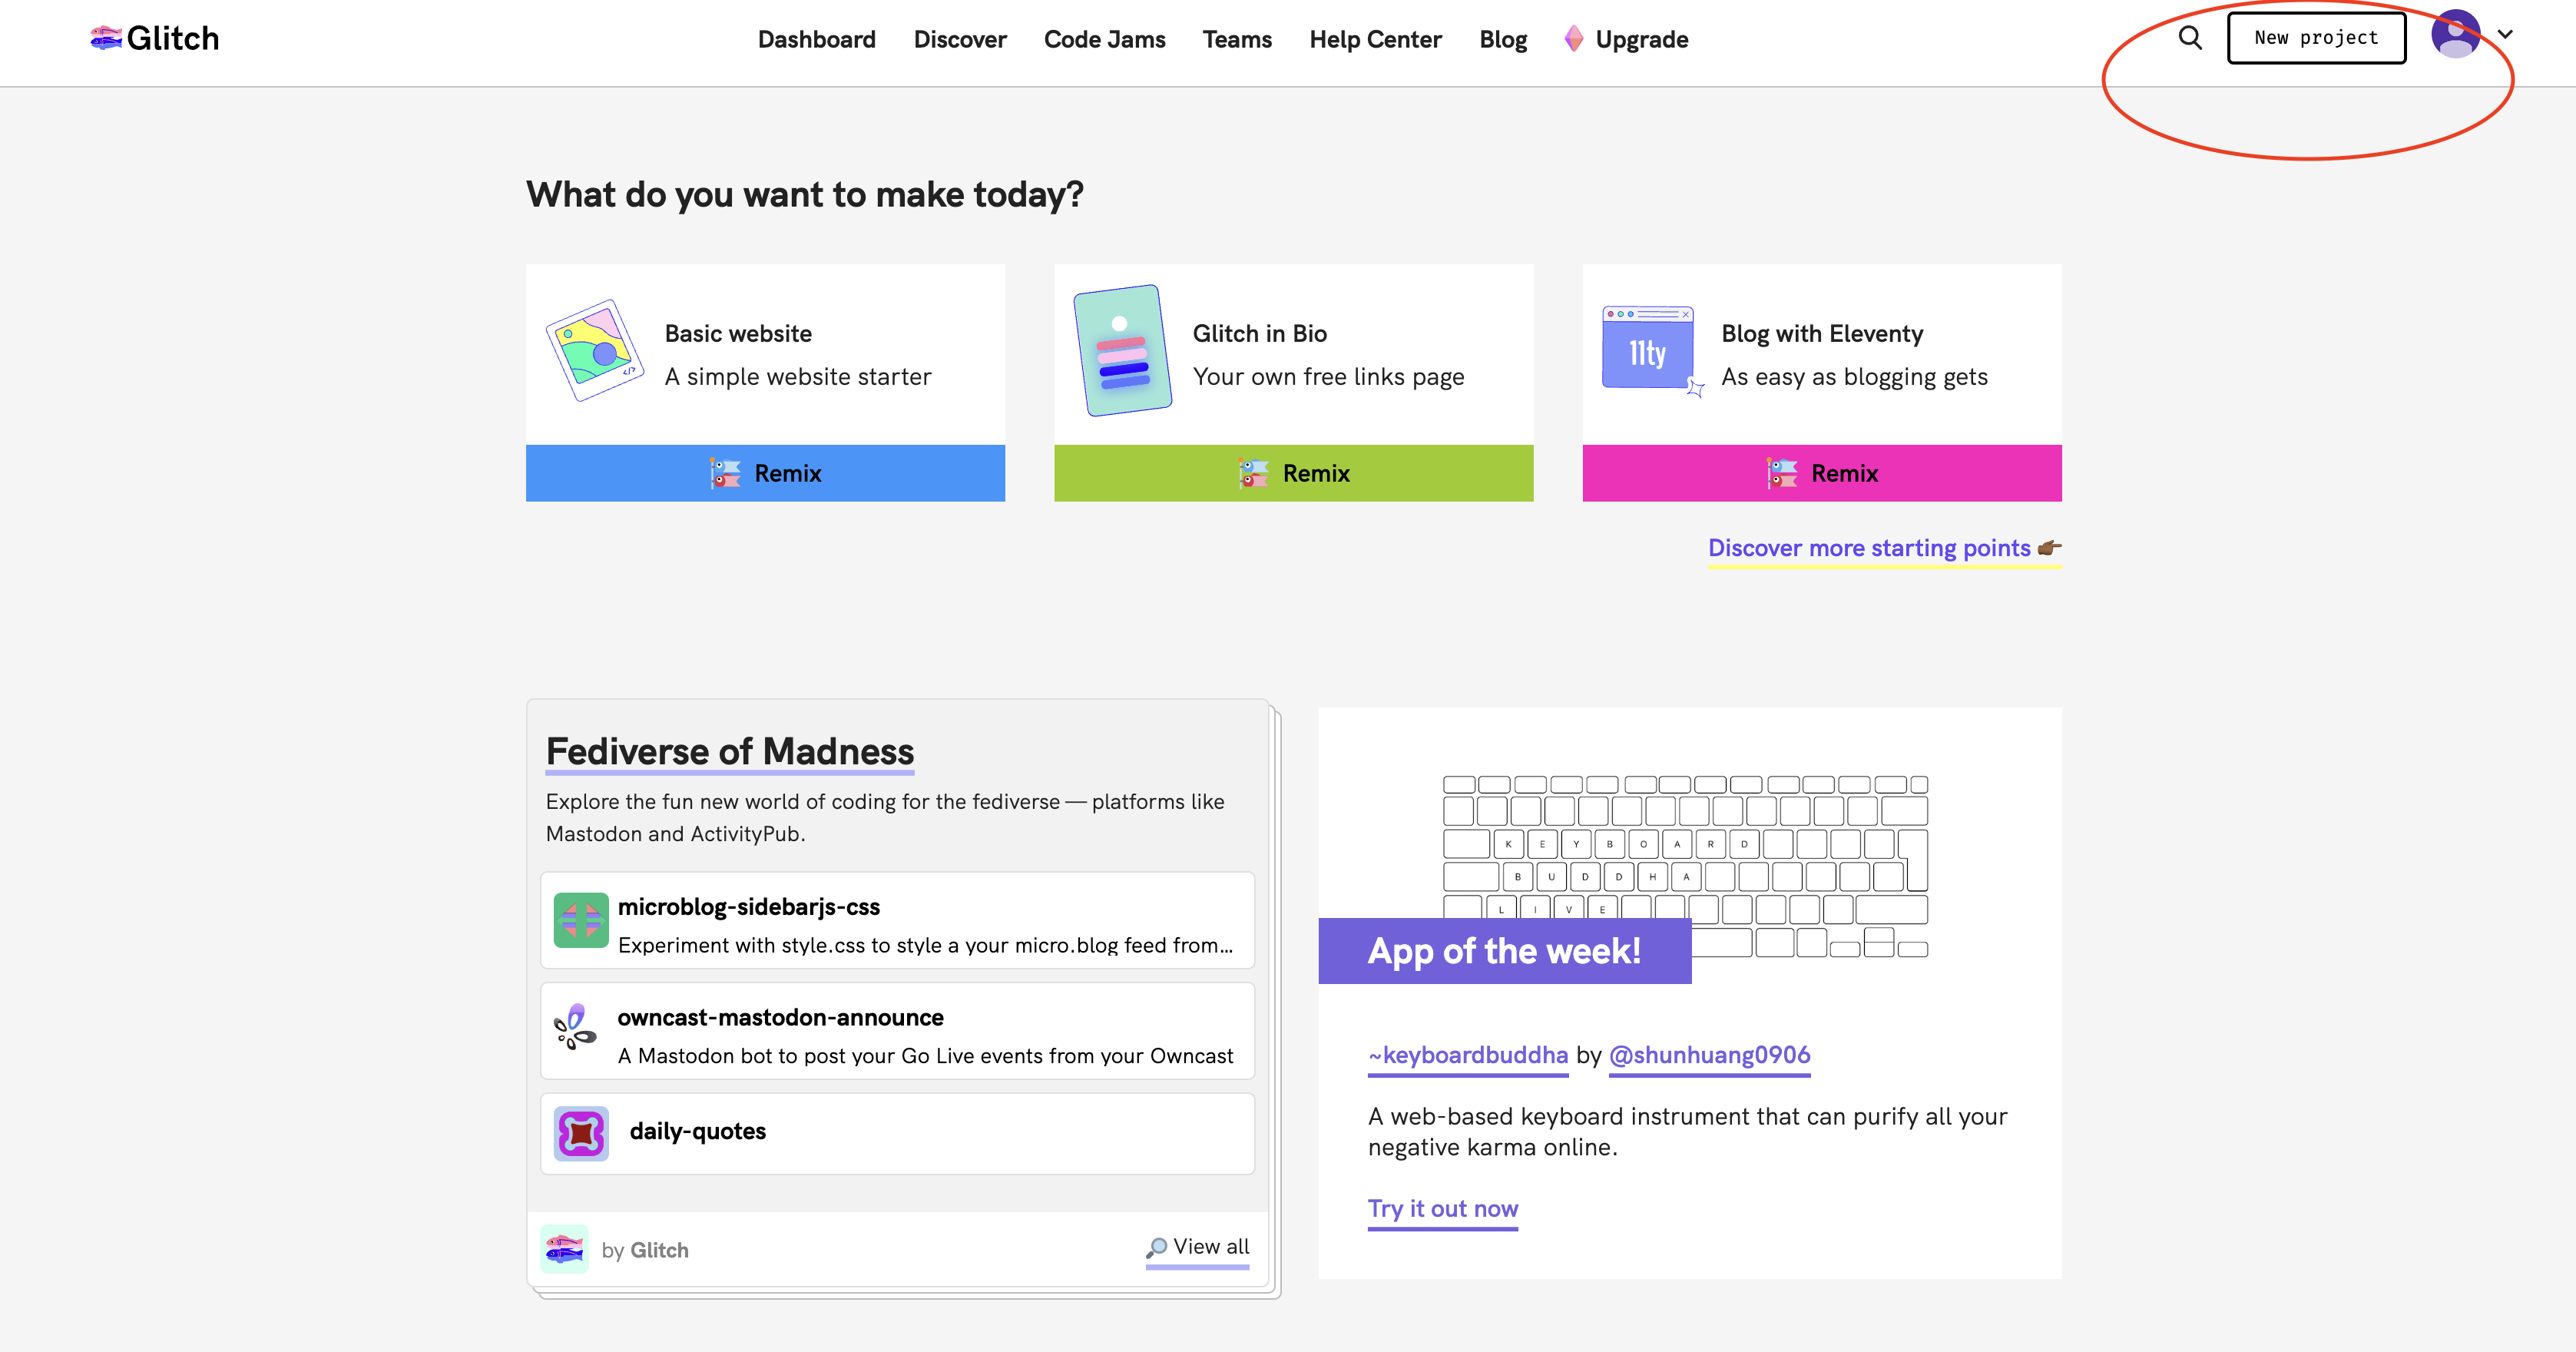Click the New project button
Viewport: 2576px width, 1352px height.
coord(2316,38)
